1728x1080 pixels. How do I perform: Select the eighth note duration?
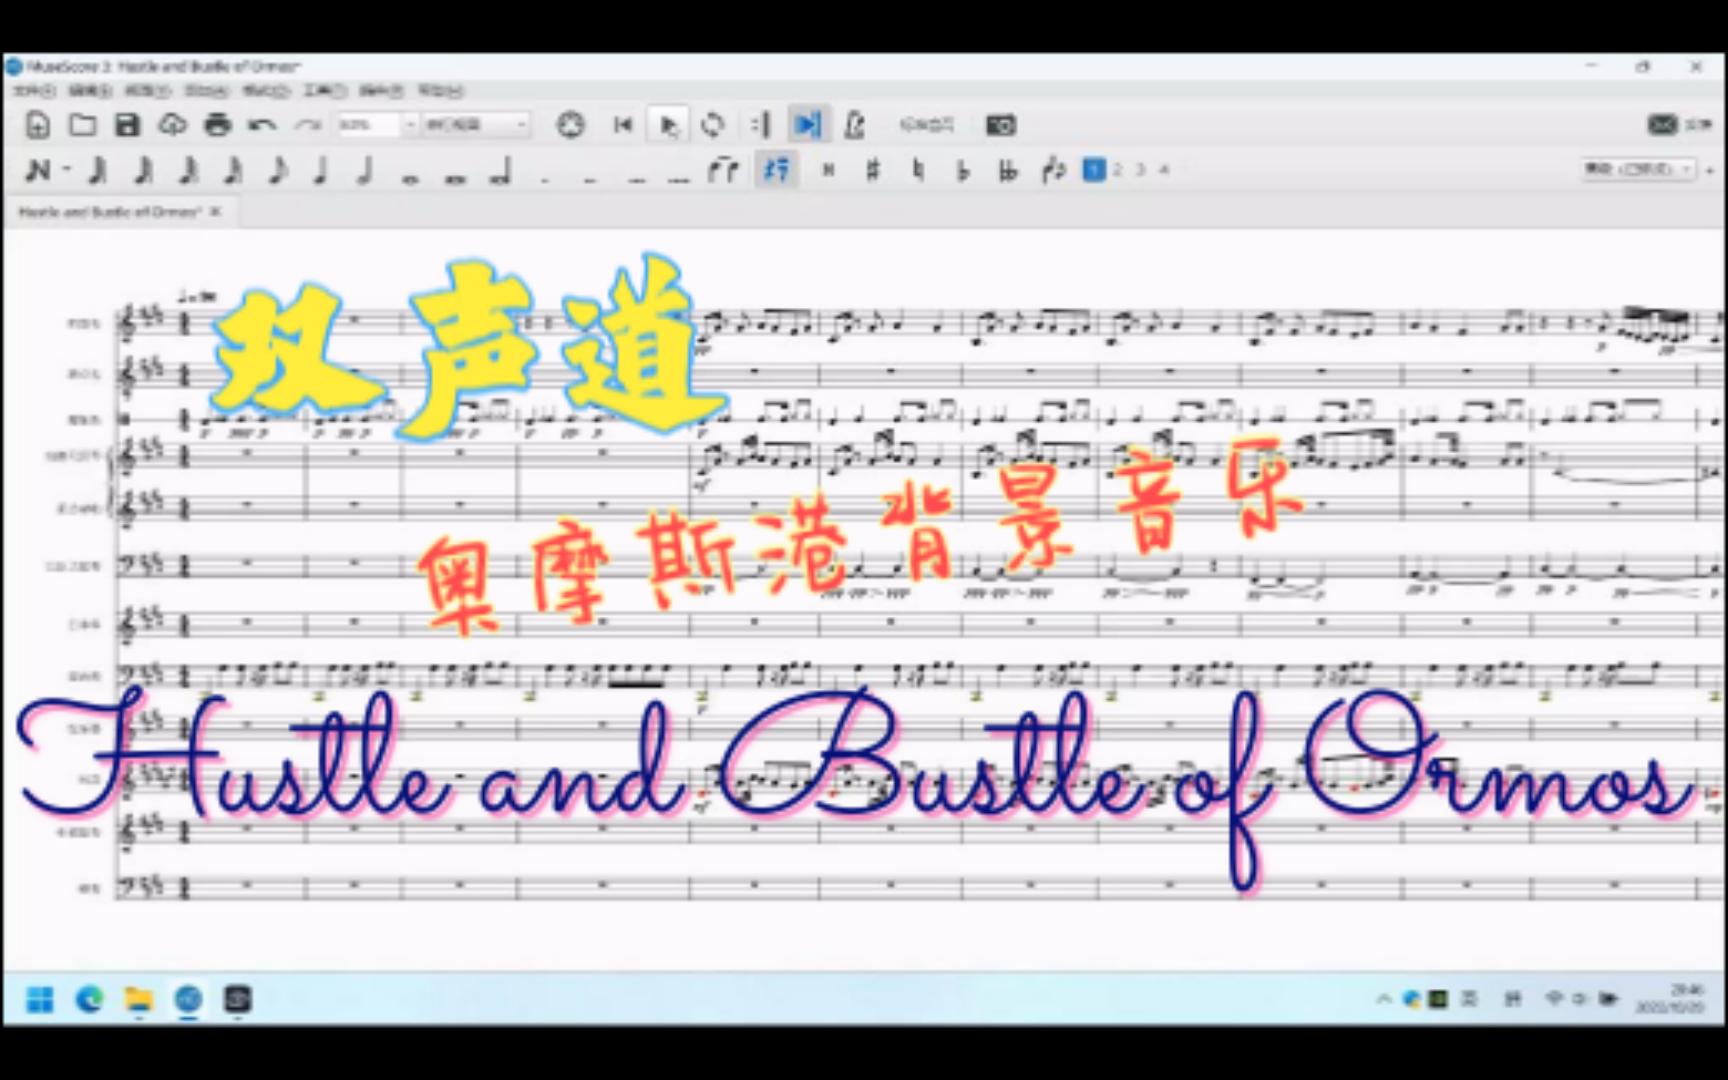pos(278,170)
